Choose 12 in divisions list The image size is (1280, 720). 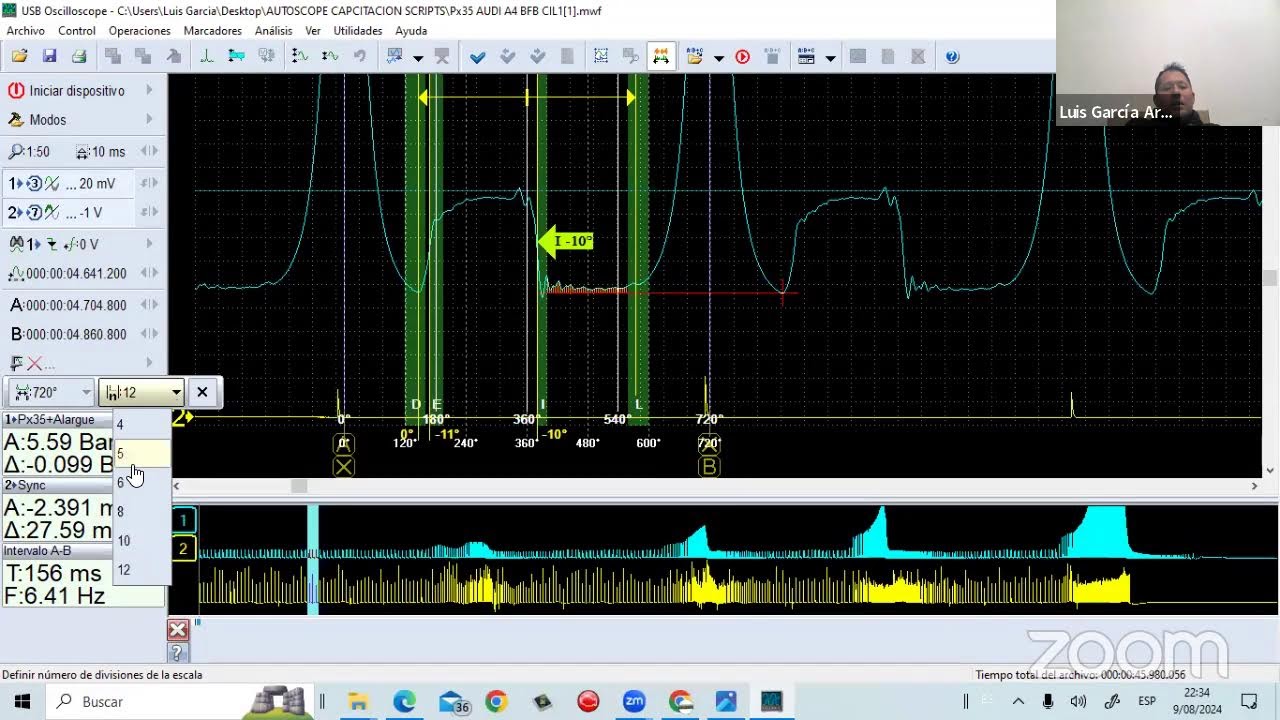click(x=141, y=569)
